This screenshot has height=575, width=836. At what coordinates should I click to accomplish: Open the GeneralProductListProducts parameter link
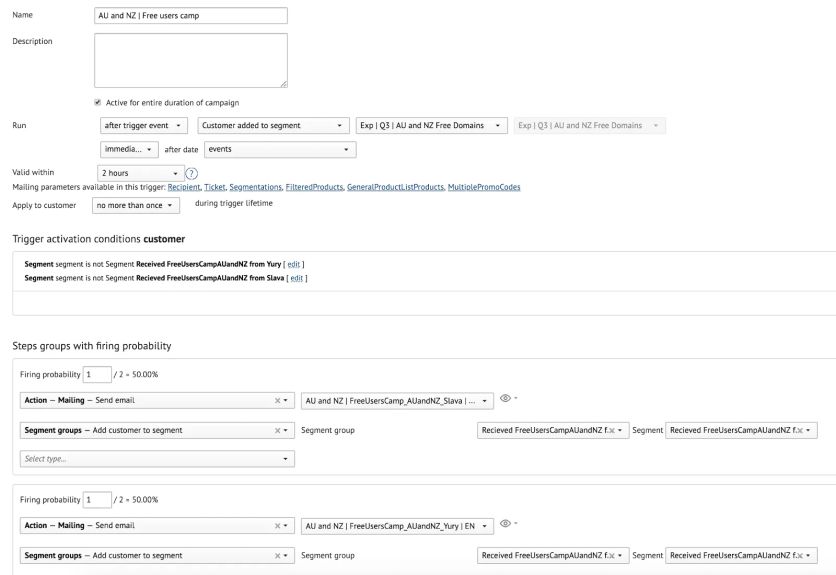(395, 187)
